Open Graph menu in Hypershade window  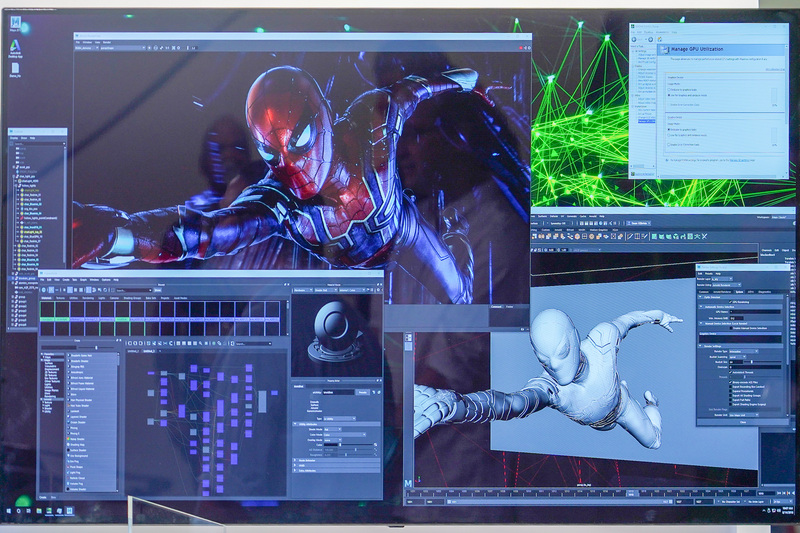tap(83, 280)
